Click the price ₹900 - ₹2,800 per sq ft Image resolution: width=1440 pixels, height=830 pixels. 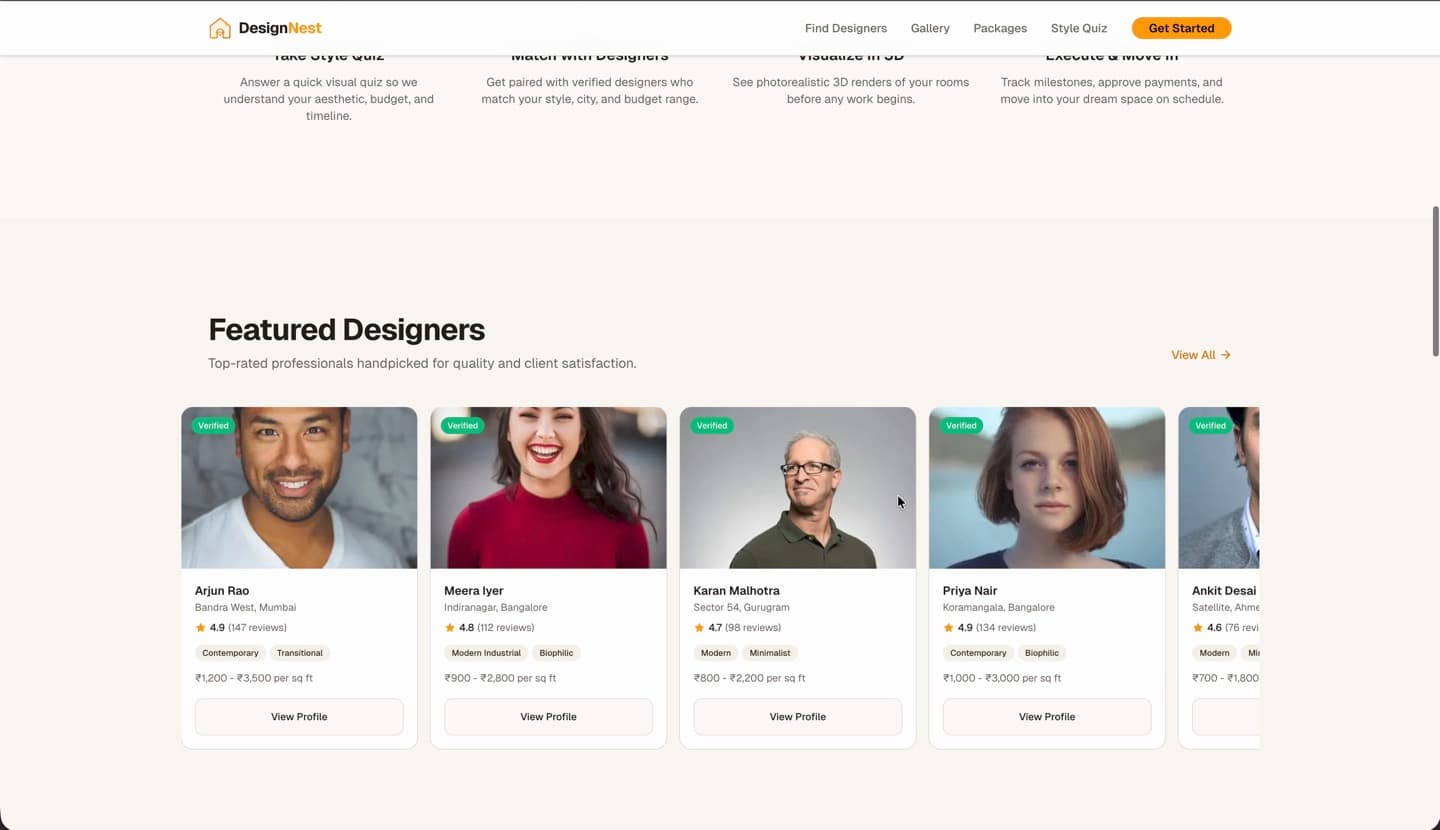500,678
